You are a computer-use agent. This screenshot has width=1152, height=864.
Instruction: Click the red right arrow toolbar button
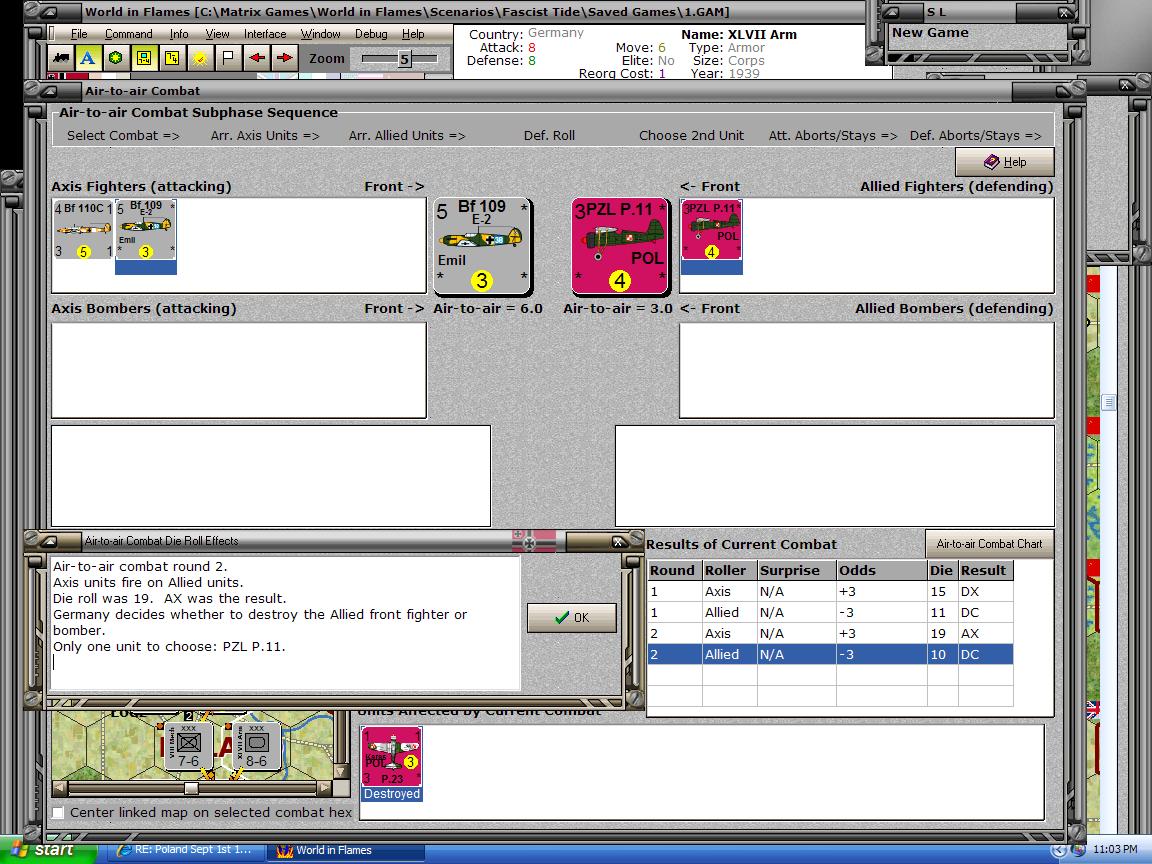pyautogui.click(x=284, y=57)
